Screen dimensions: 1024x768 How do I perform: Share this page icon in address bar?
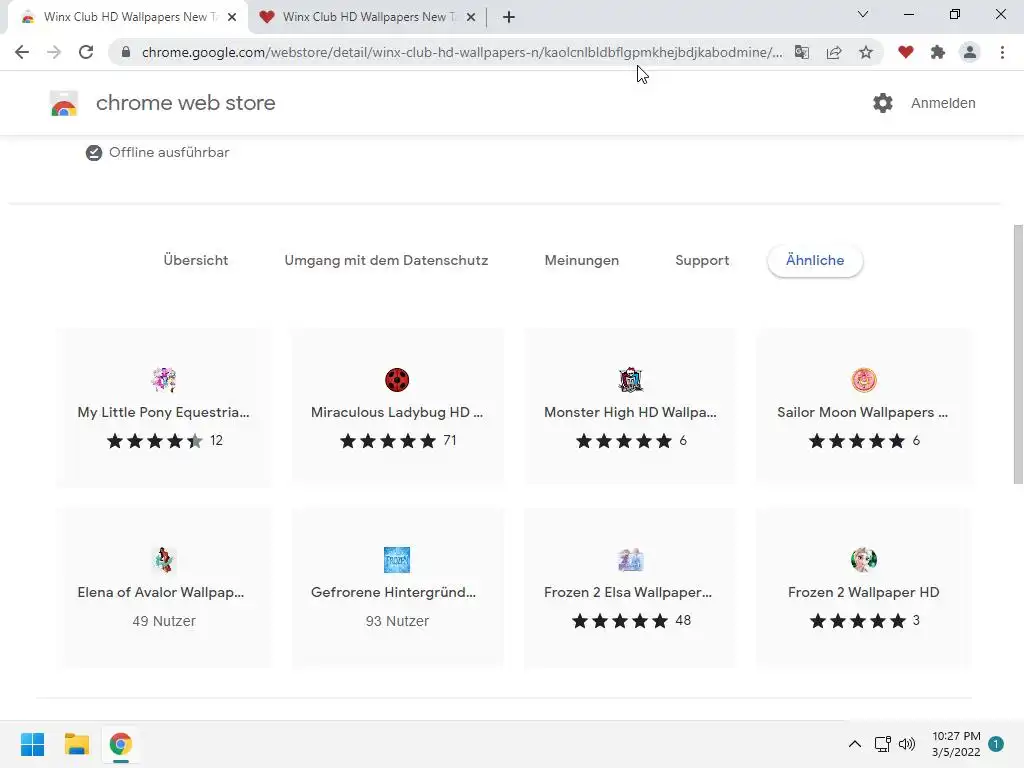point(833,52)
